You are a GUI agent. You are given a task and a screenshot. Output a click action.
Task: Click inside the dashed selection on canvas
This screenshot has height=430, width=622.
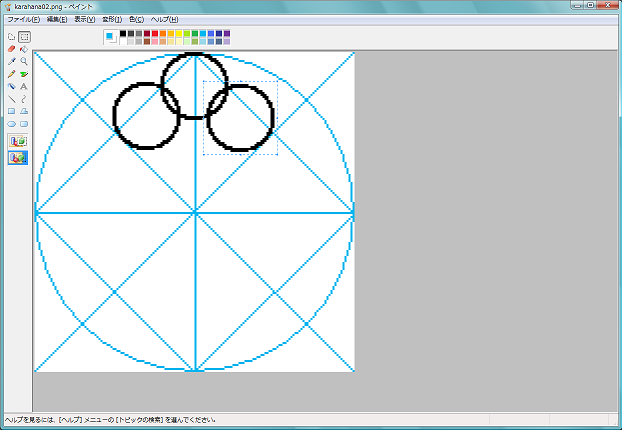[240, 118]
